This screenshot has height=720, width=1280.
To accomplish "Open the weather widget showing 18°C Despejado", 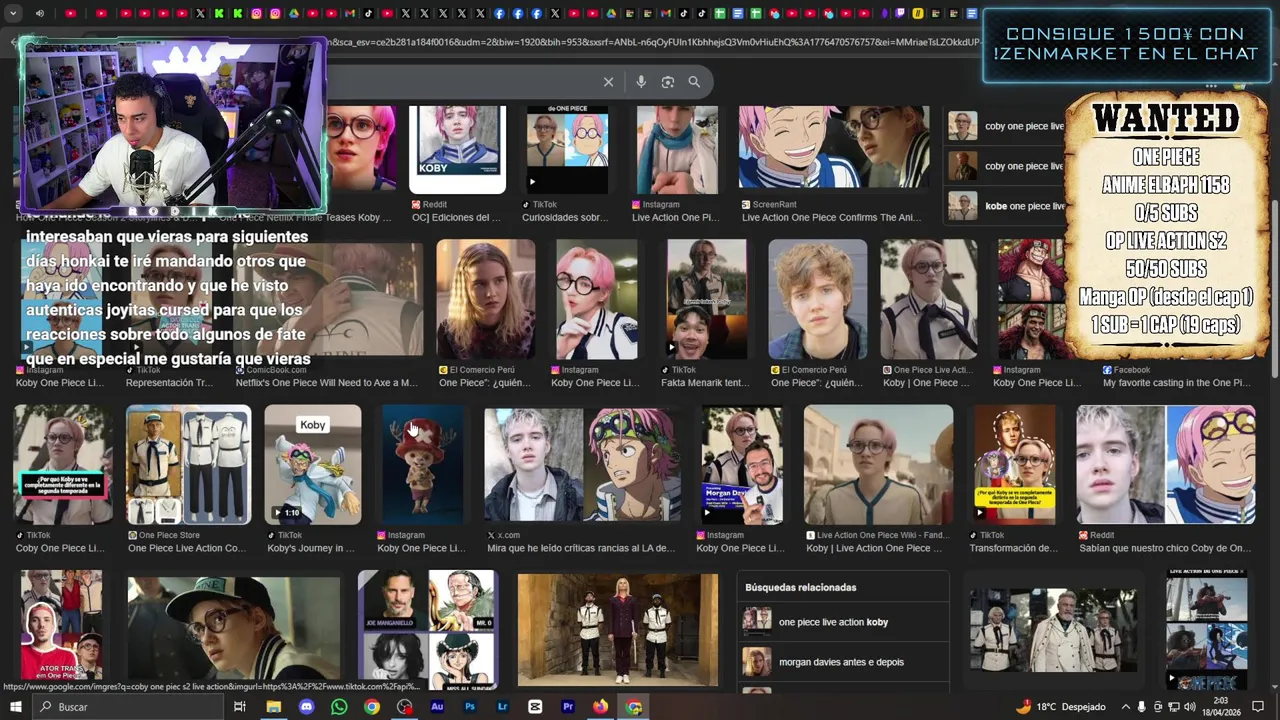I will (1060, 707).
